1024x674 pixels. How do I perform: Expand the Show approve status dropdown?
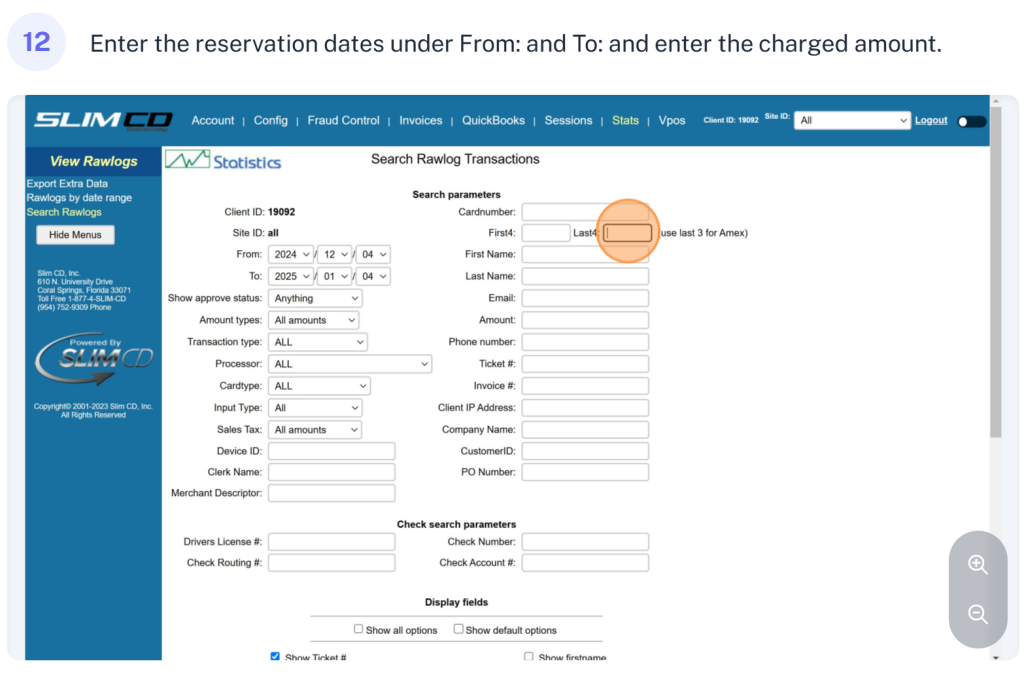click(315, 298)
